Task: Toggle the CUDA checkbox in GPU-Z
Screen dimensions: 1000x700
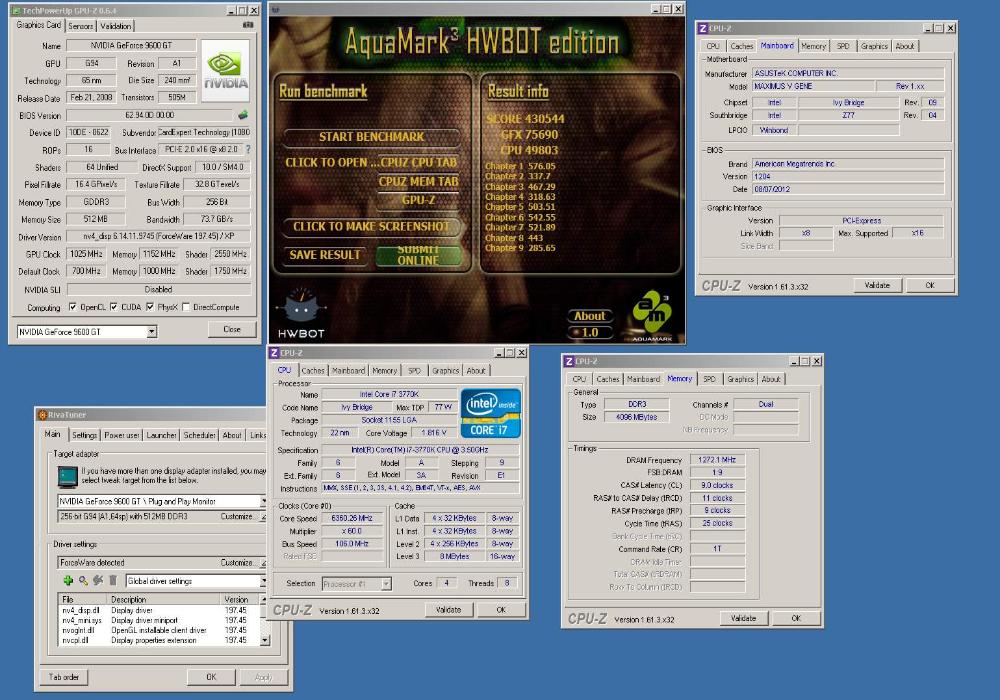Action: tap(114, 307)
